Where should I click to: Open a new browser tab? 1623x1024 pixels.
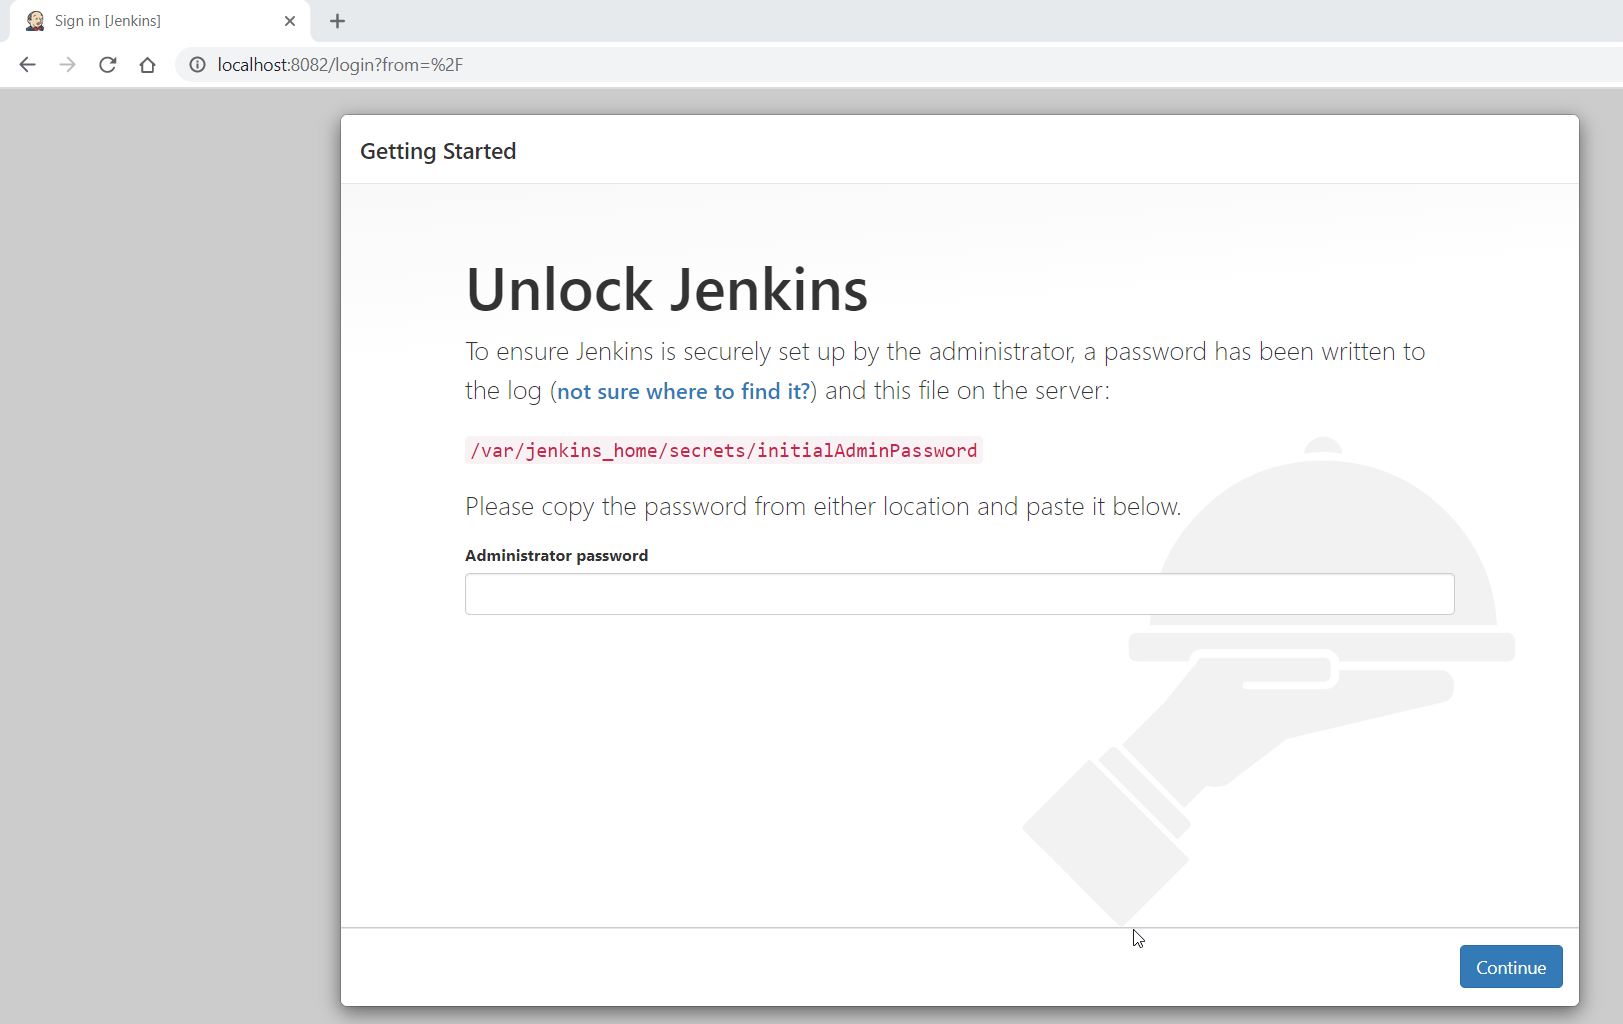pos(338,21)
